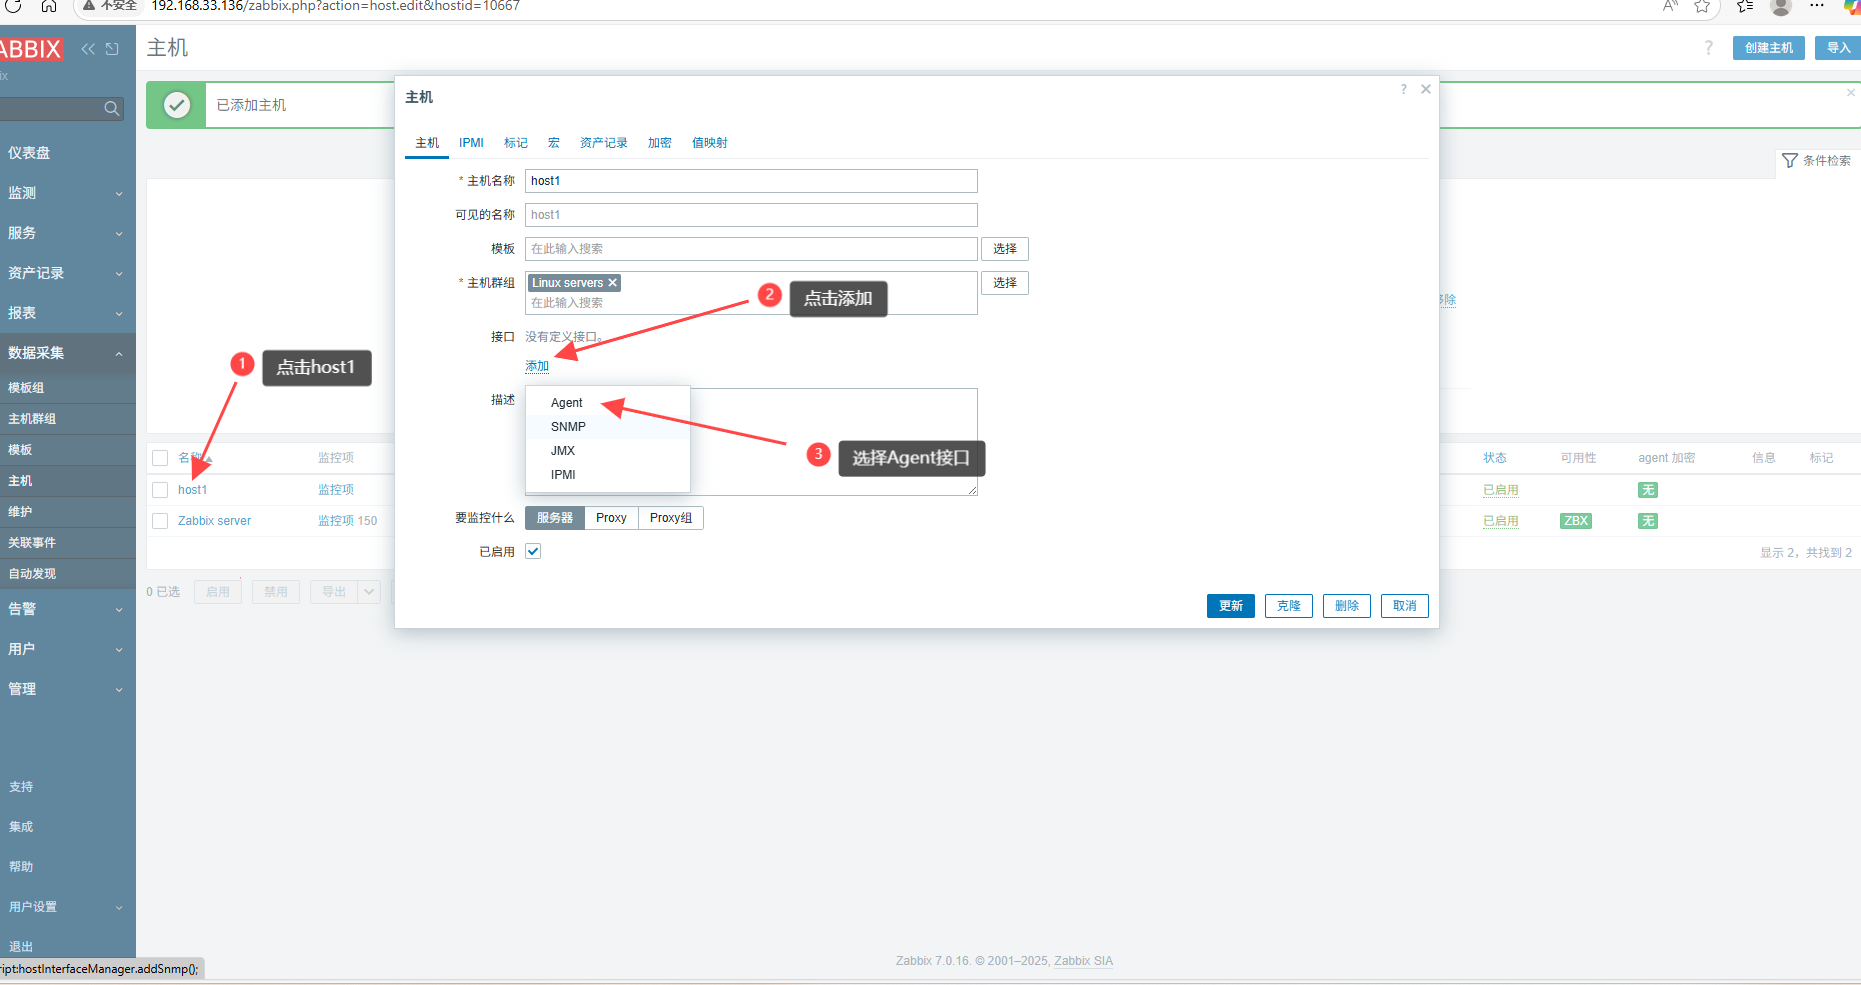Switch to the 资产记录 tab in dialog
Viewport: 1861px width, 985px height.
(604, 143)
